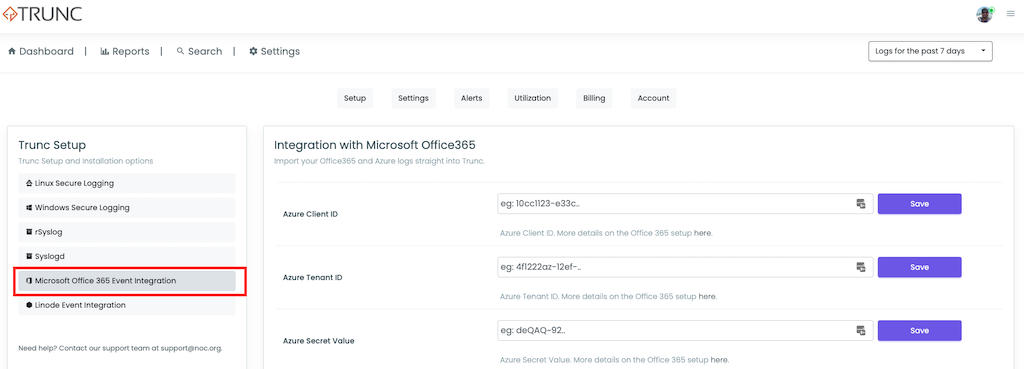
Task: Click icon inside Azure Tenant ID field
Action: click(x=861, y=267)
